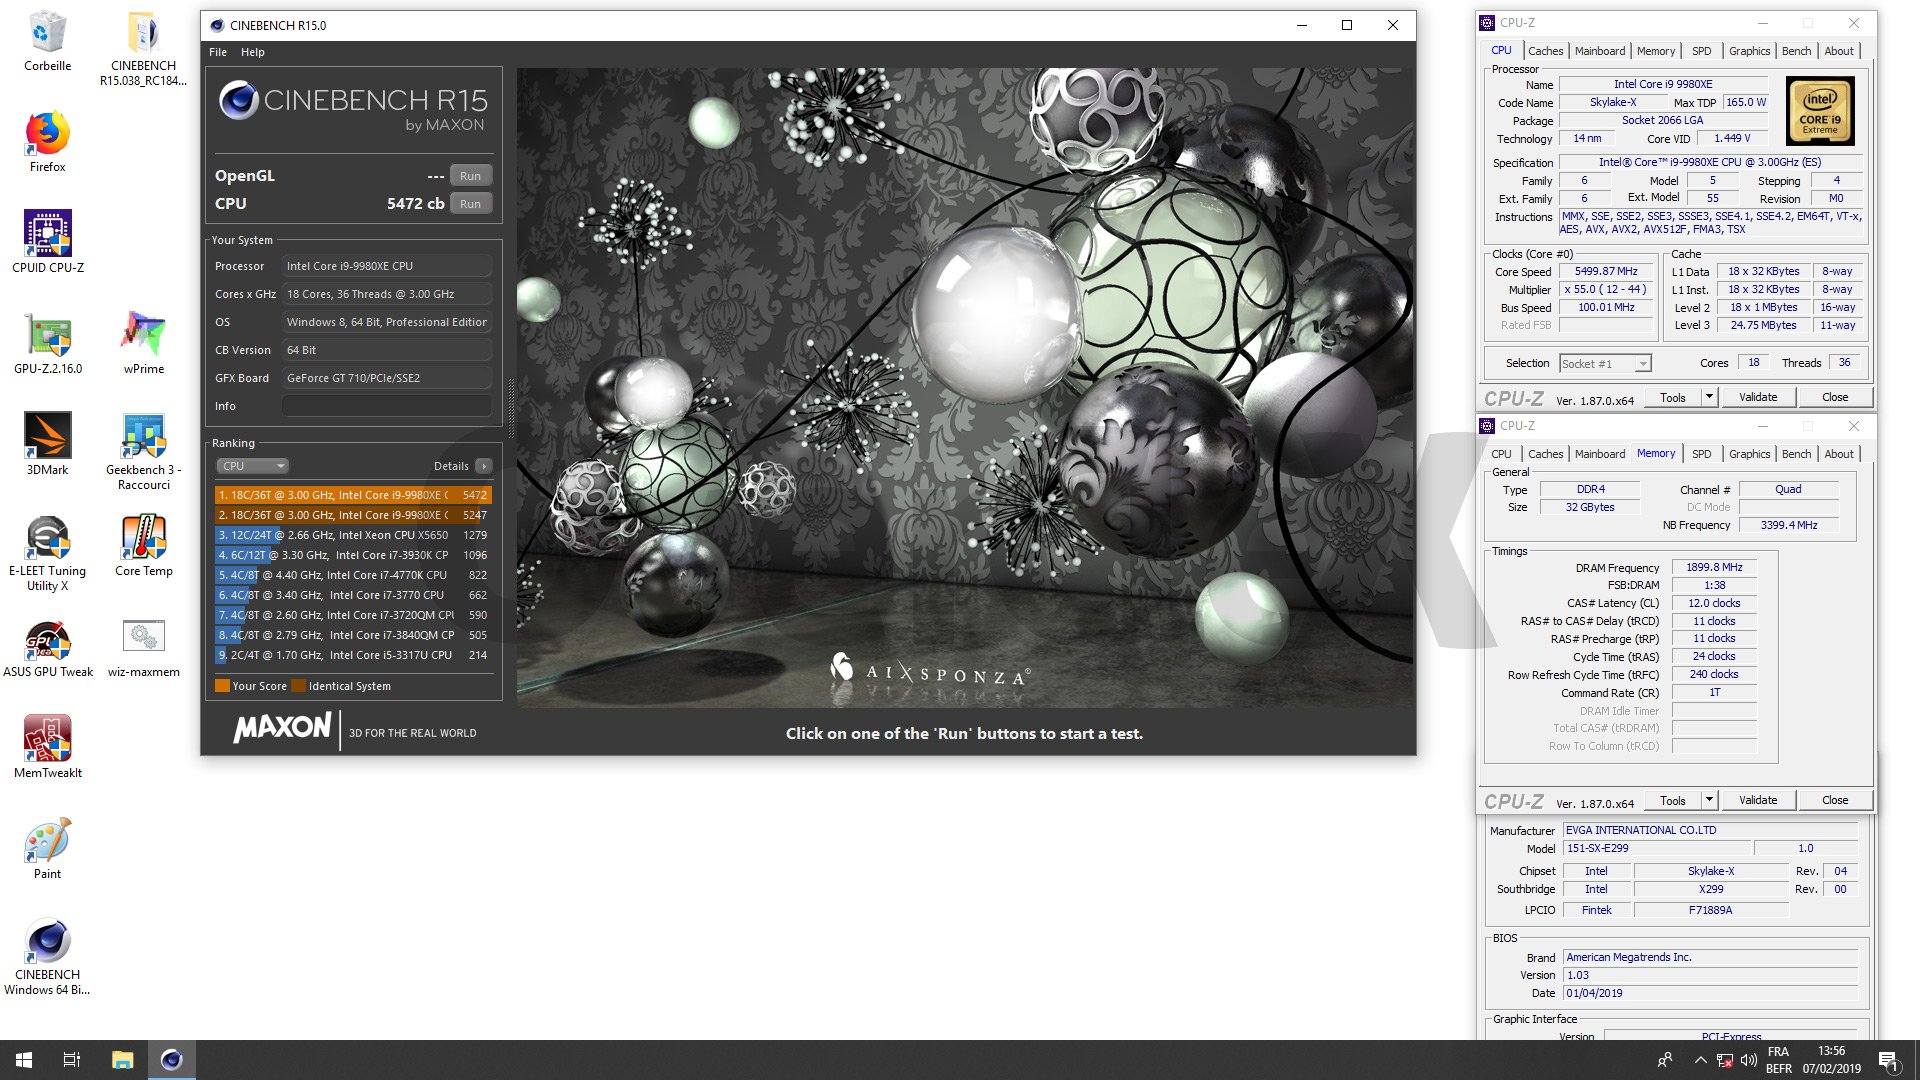The width and height of the screenshot is (1920, 1080).
Task: Open the File menu in Cinebench
Action: [x=218, y=52]
